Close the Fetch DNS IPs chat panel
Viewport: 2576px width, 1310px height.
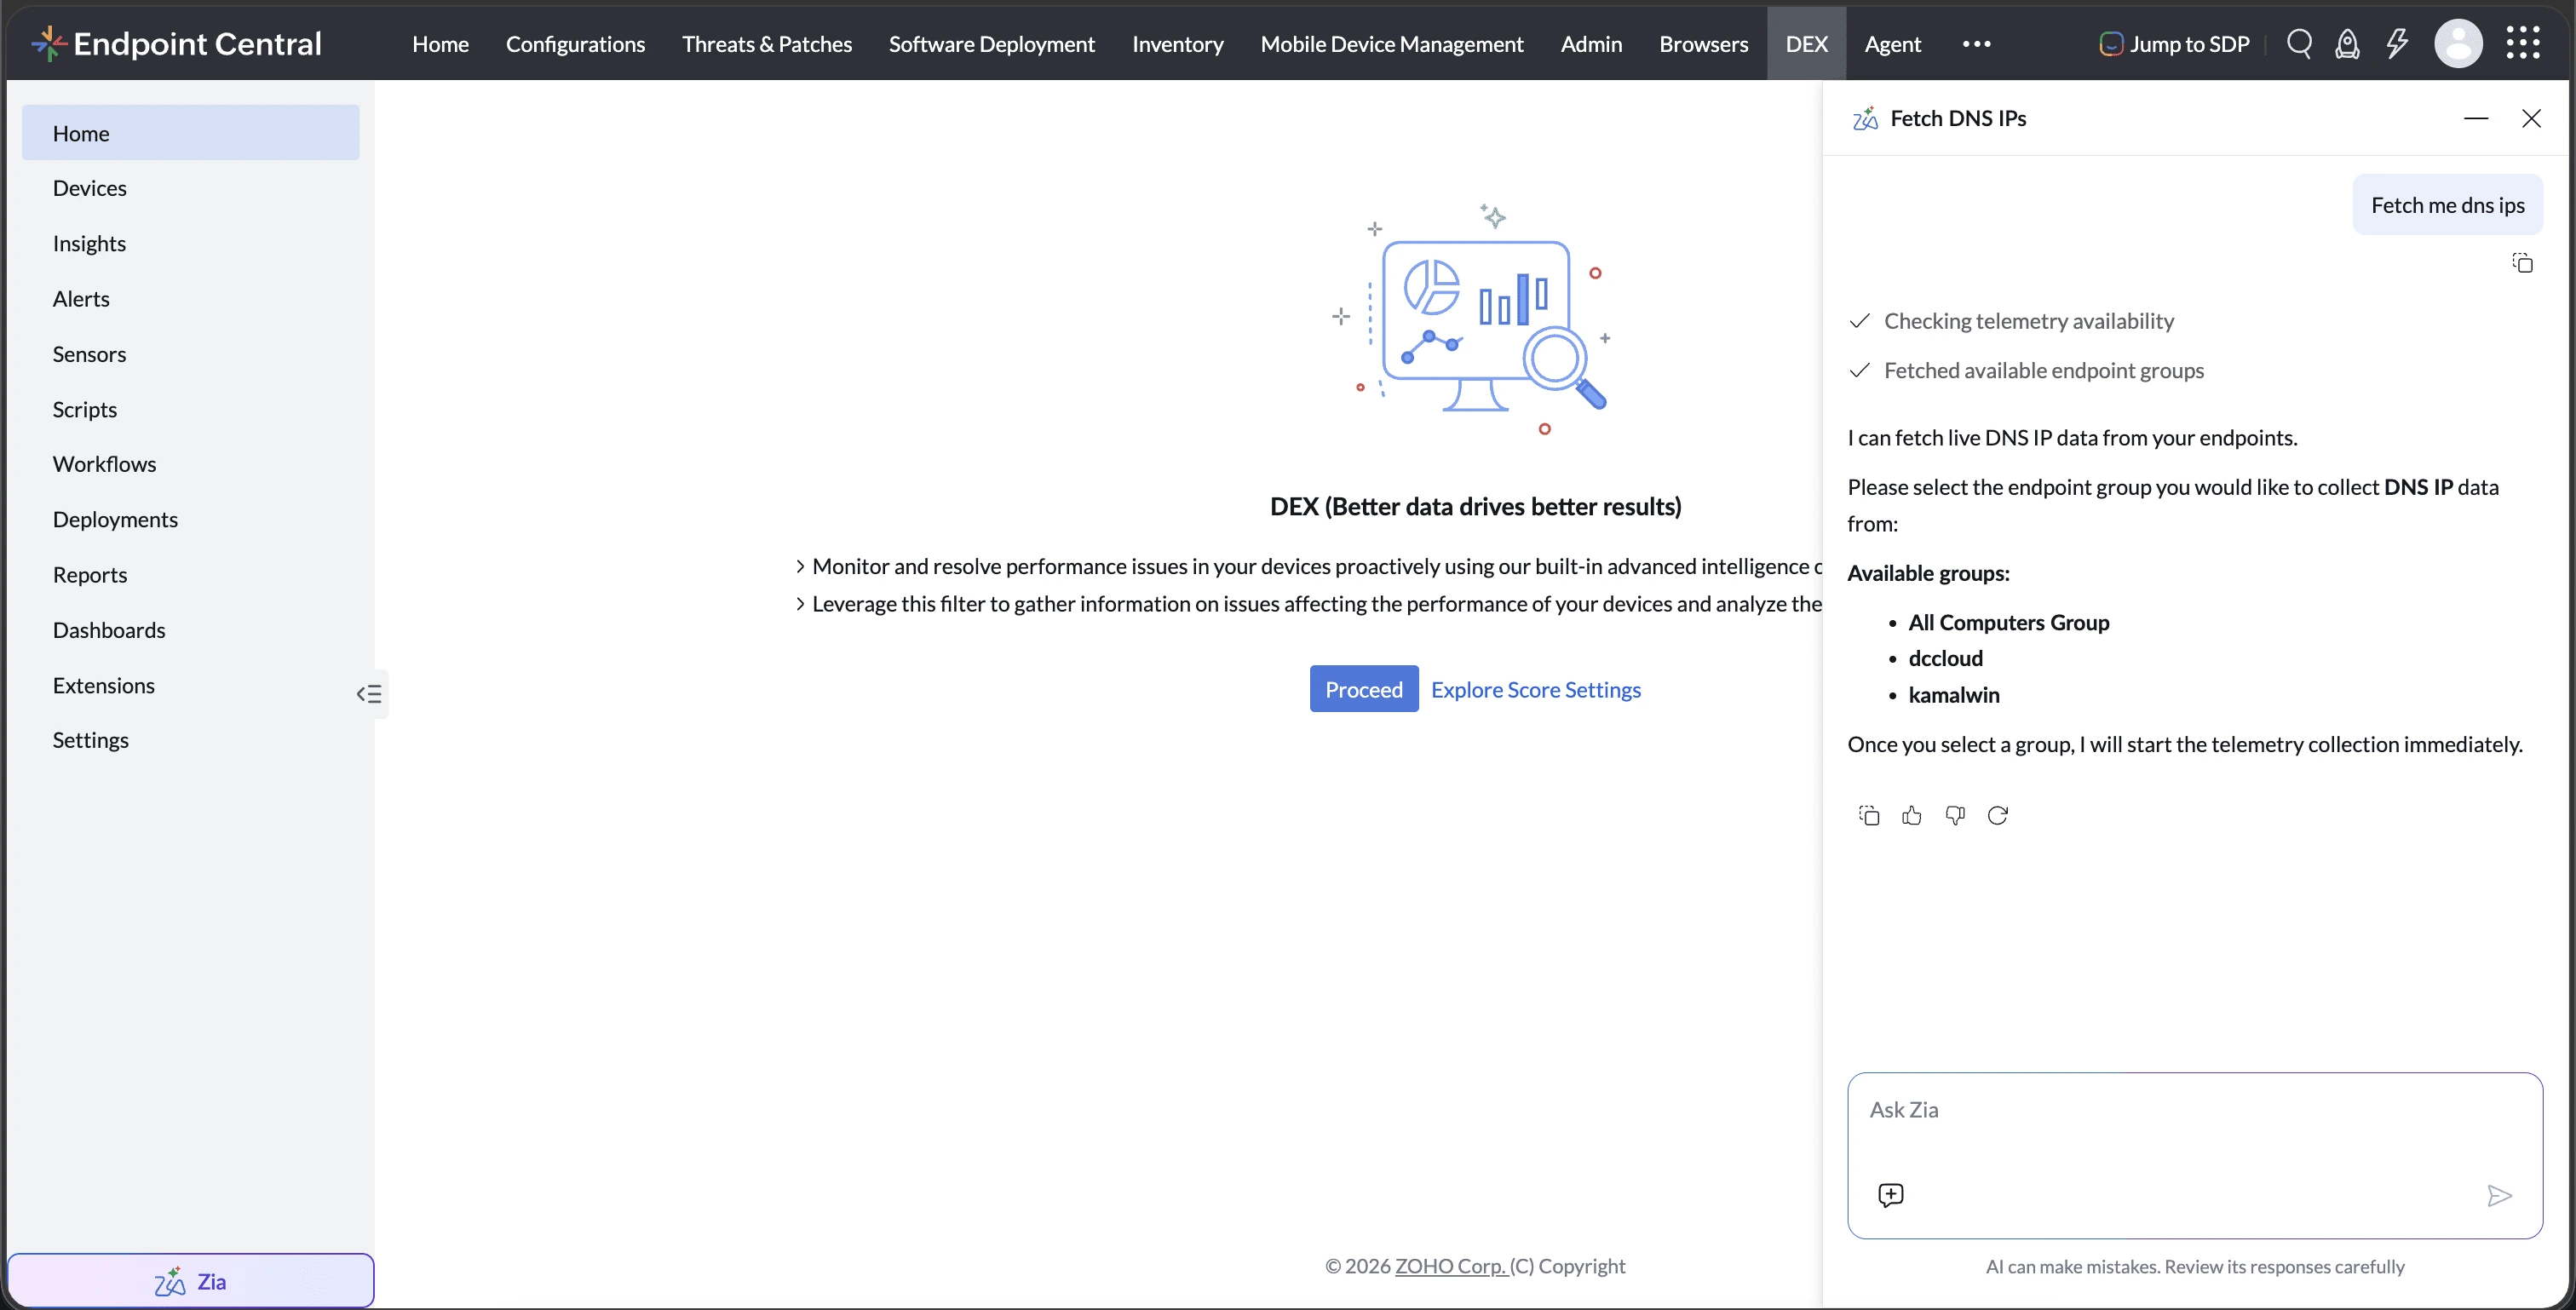click(x=2531, y=118)
